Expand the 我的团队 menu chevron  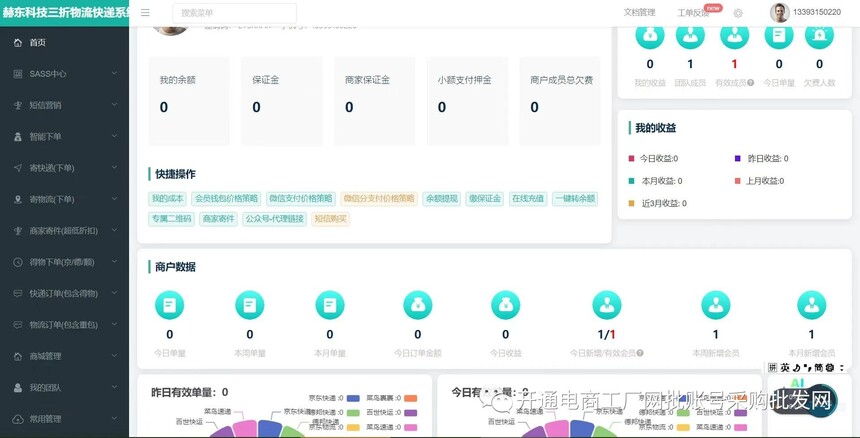click(114, 386)
